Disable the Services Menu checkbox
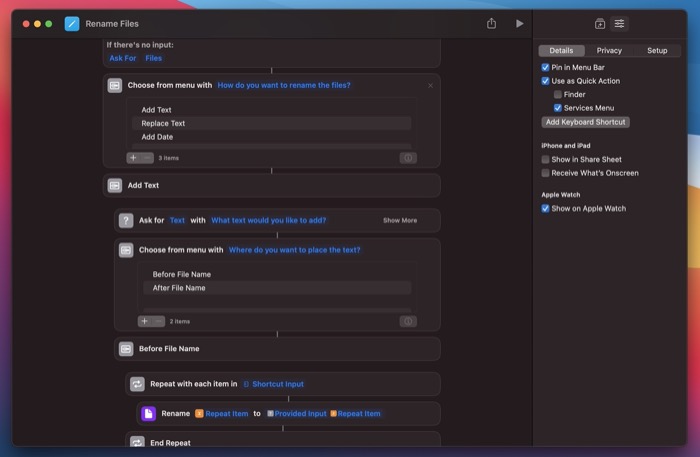Screen dimensions: 700x457 [x=558, y=108]
